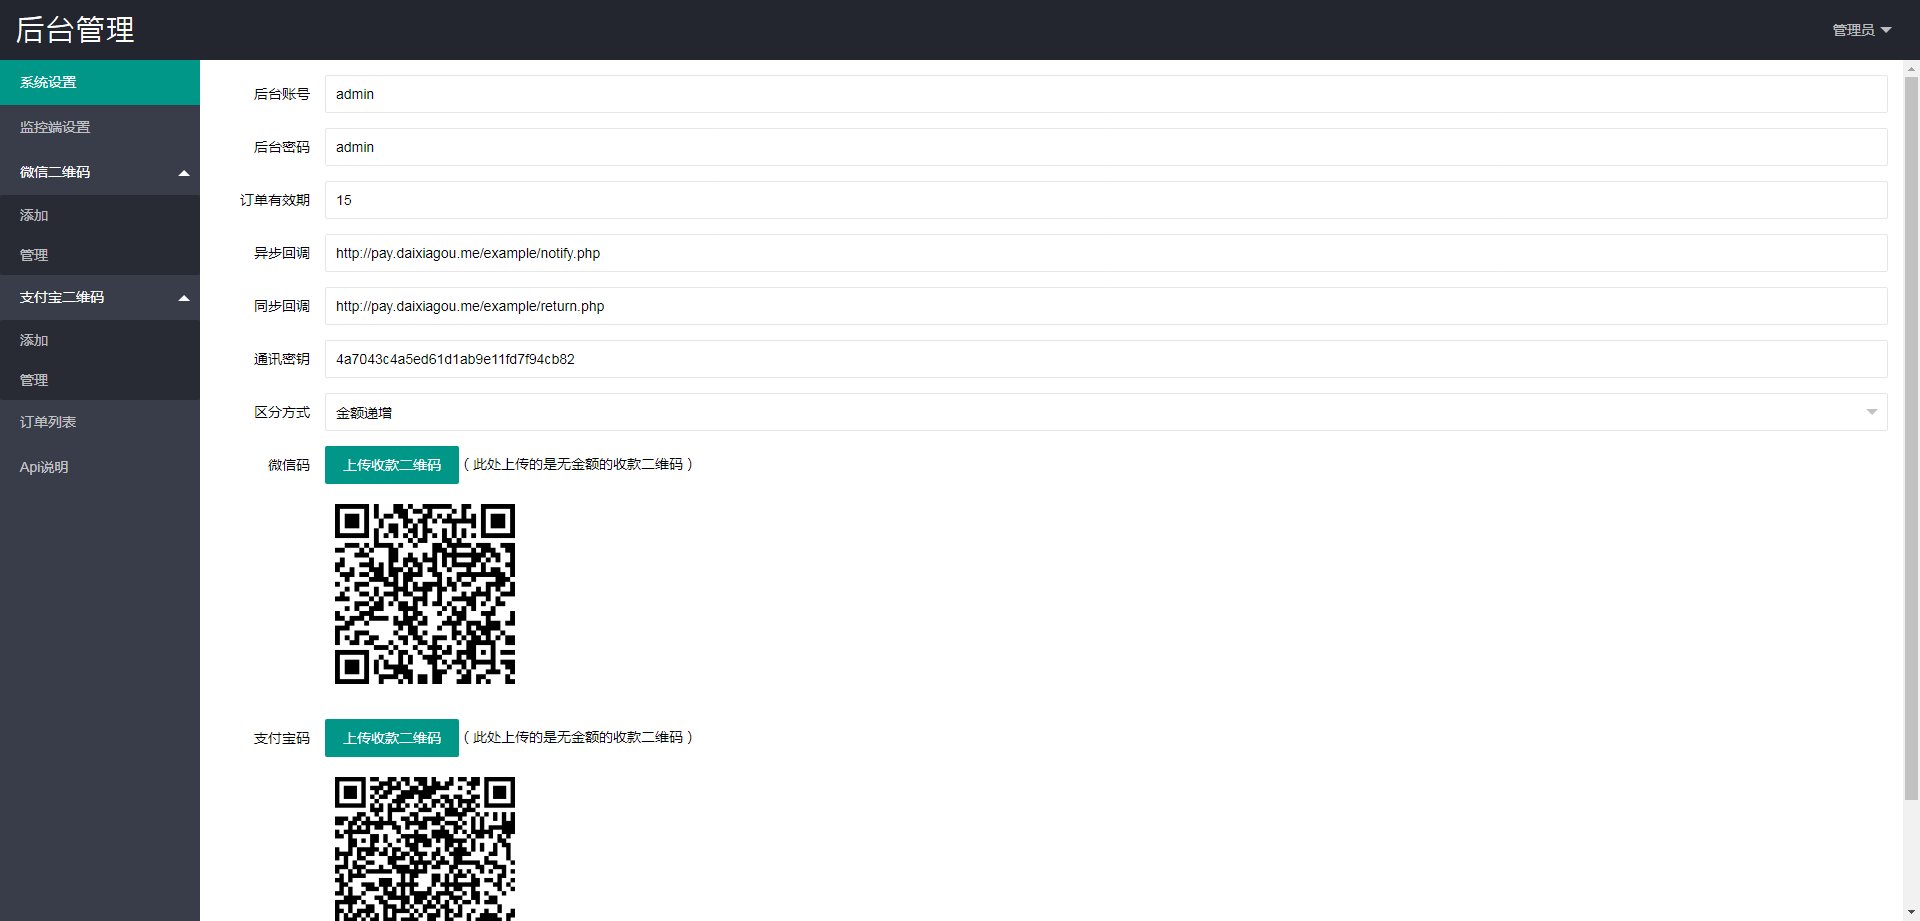Screen dimensions: 1920x921
Task: Go to 订单列表 in the sidebar
Action: click(100, 422)
